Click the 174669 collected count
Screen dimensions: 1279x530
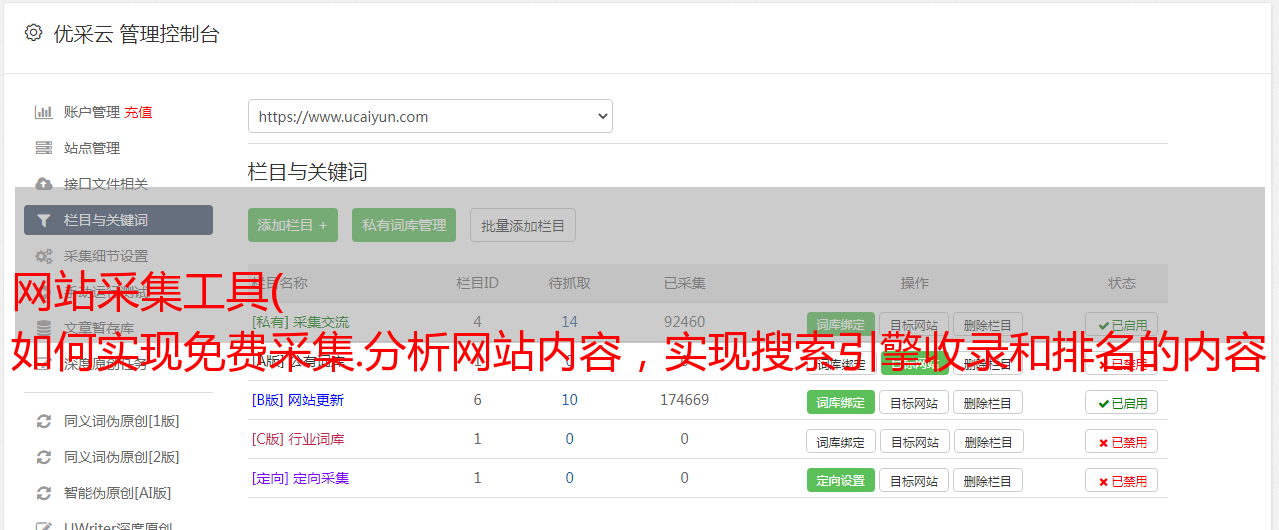pos(684,400)
